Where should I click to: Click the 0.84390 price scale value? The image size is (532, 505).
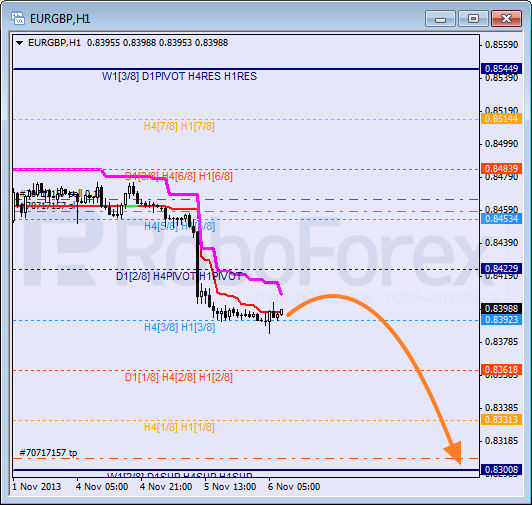(x=501, y=243)
